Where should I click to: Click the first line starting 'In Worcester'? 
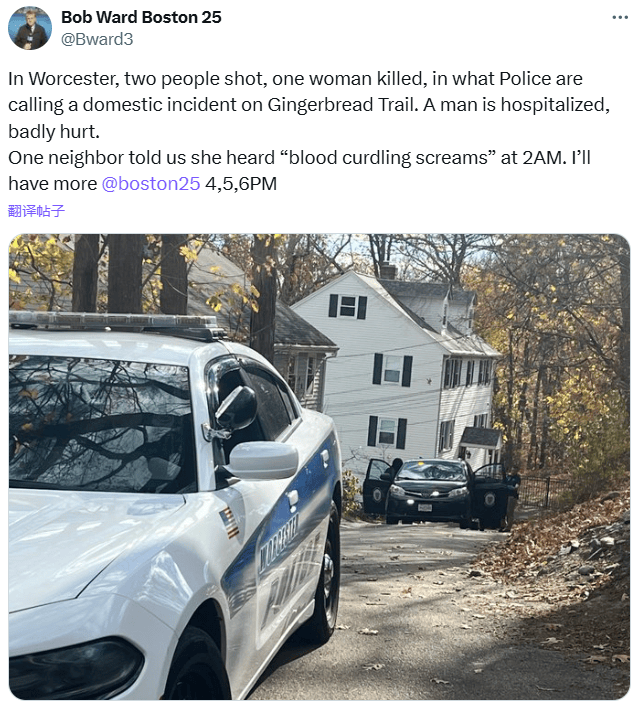pyautogui.click(x=295, y=79)
